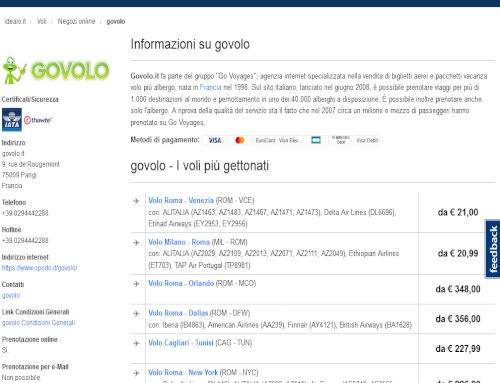Open Volo Roma - New York link

point(183,372)
